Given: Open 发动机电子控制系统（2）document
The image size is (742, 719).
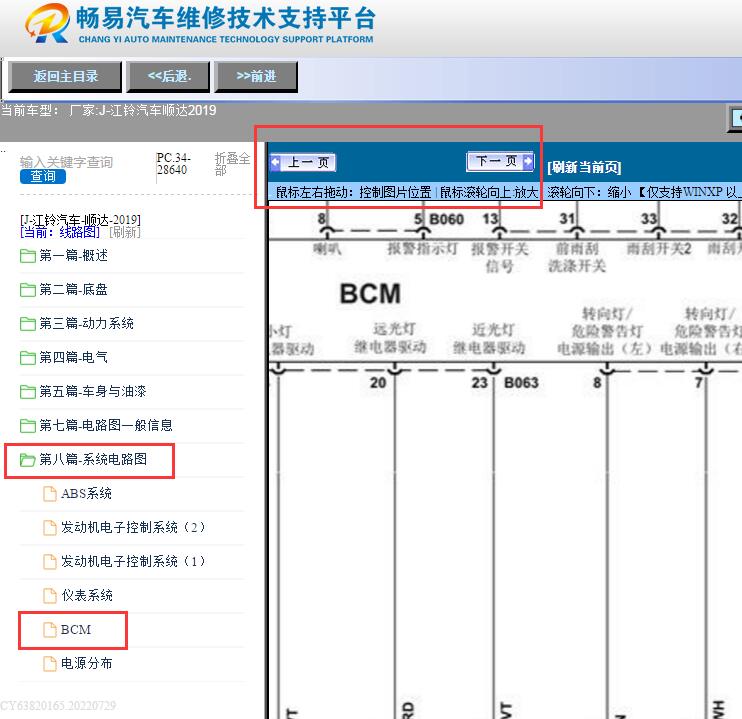Looking at the screenshot, I should coord(132,527).
